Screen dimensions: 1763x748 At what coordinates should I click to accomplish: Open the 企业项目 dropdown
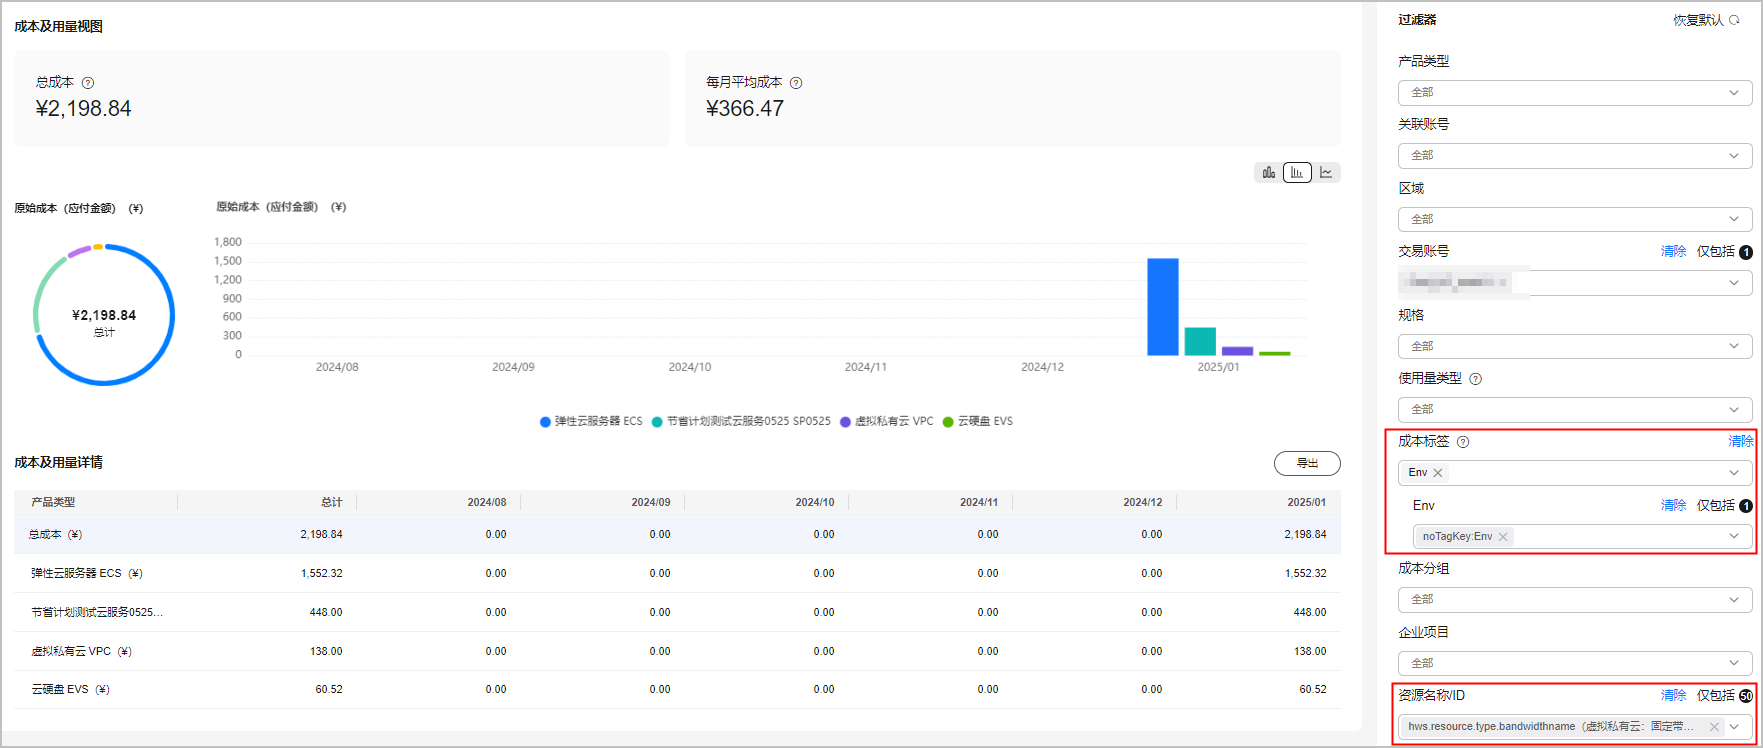point(1574,663)
